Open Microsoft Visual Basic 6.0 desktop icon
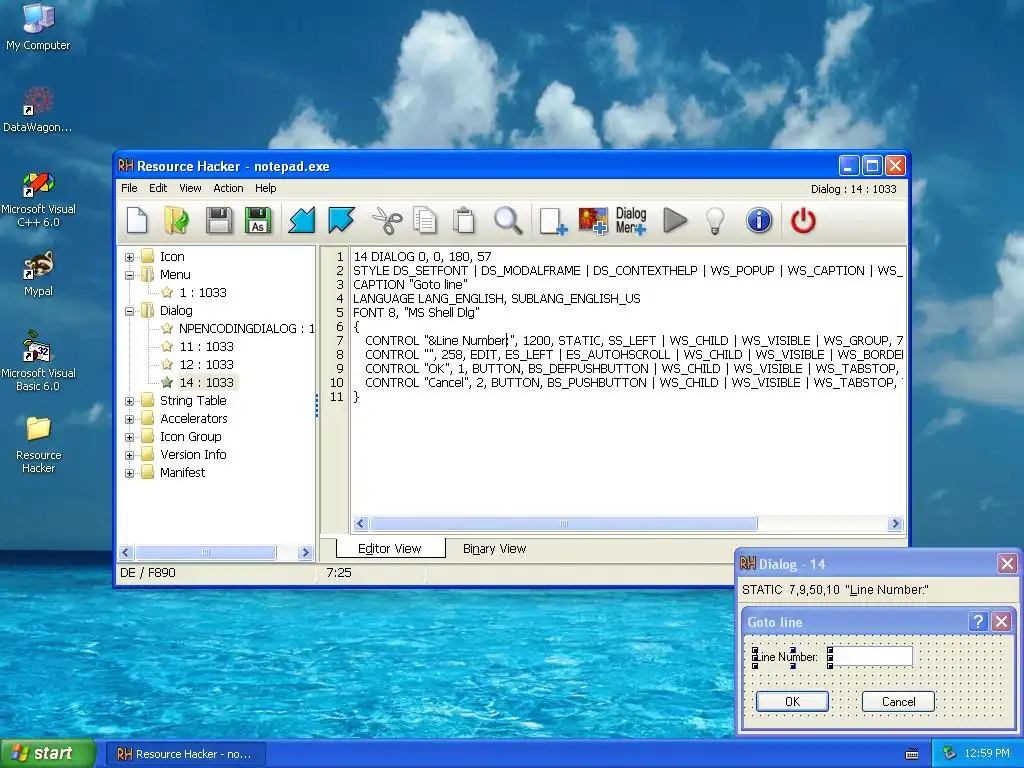Screen dimensions: 1024x768 pyautogui.click(x=38, y=361)
